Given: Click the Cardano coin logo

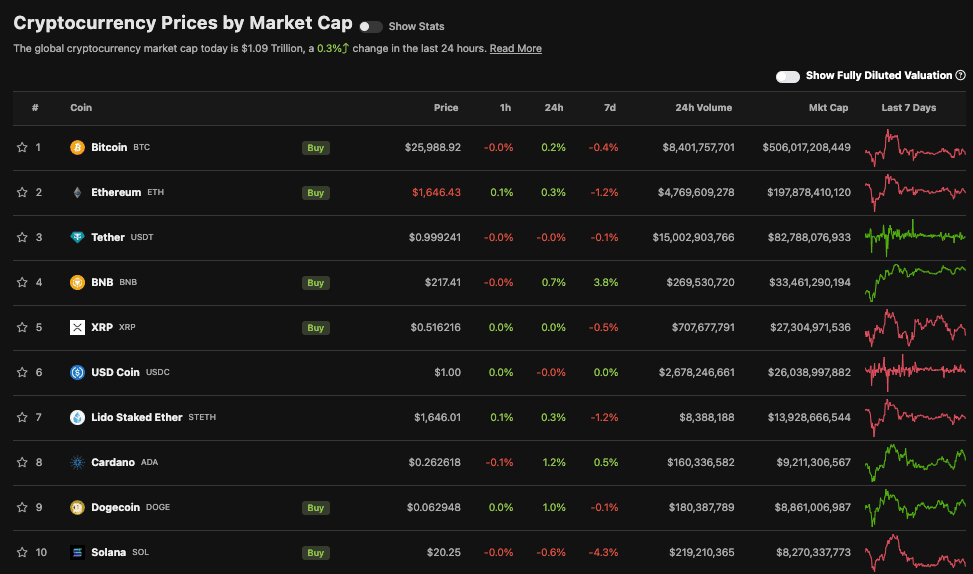Looking at the screenshot, I should point(77,462).
